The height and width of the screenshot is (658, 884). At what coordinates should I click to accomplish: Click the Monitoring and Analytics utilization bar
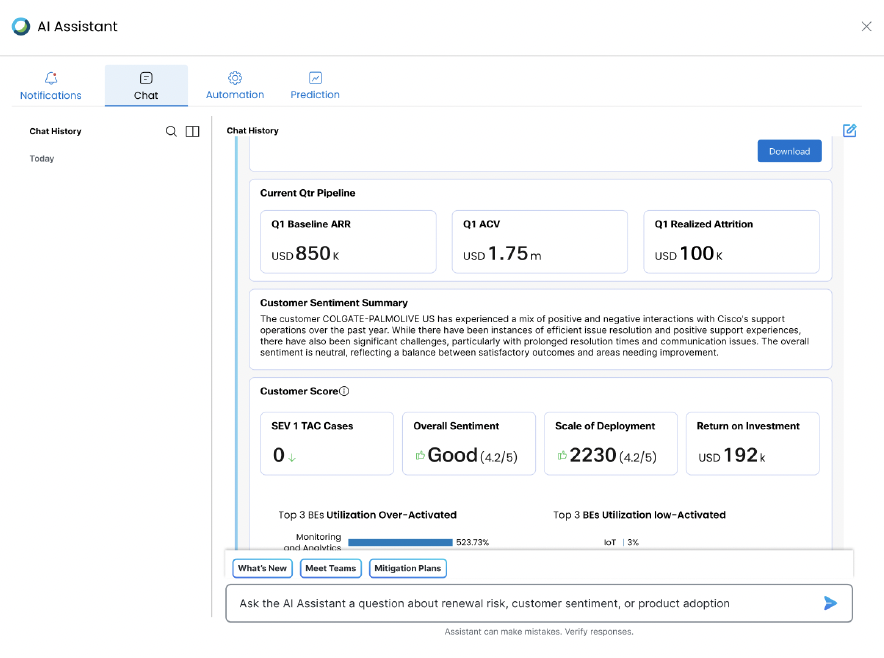click(400, 542)
